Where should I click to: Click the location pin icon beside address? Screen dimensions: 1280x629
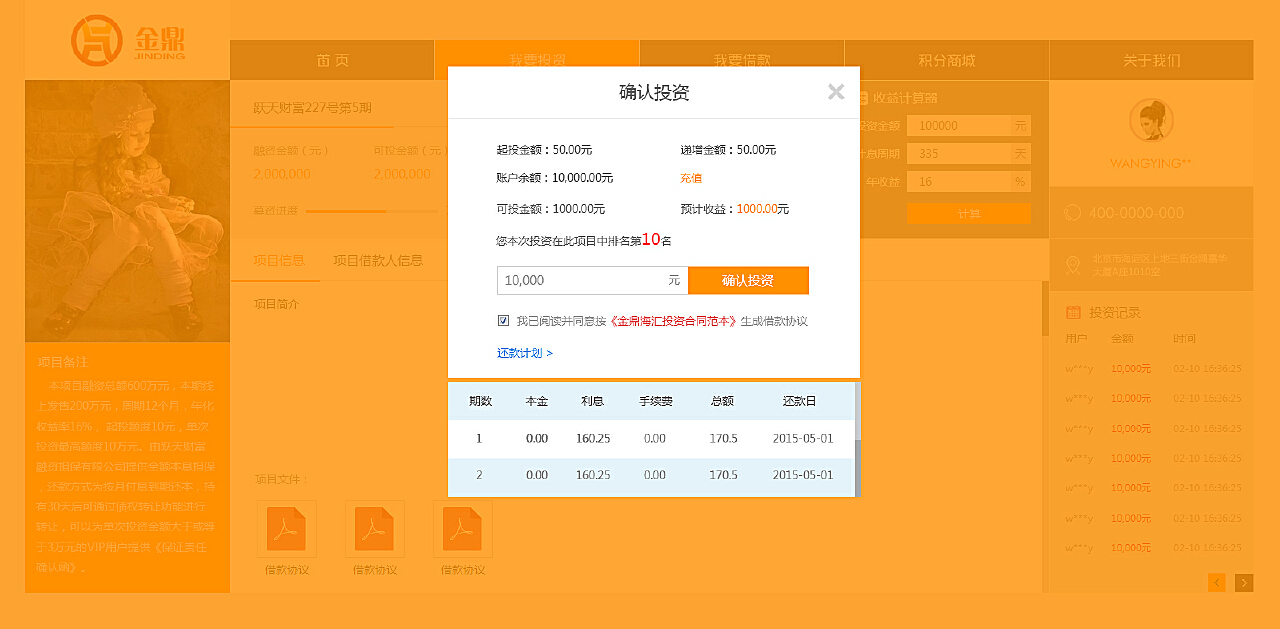[x=1073, y=265]
